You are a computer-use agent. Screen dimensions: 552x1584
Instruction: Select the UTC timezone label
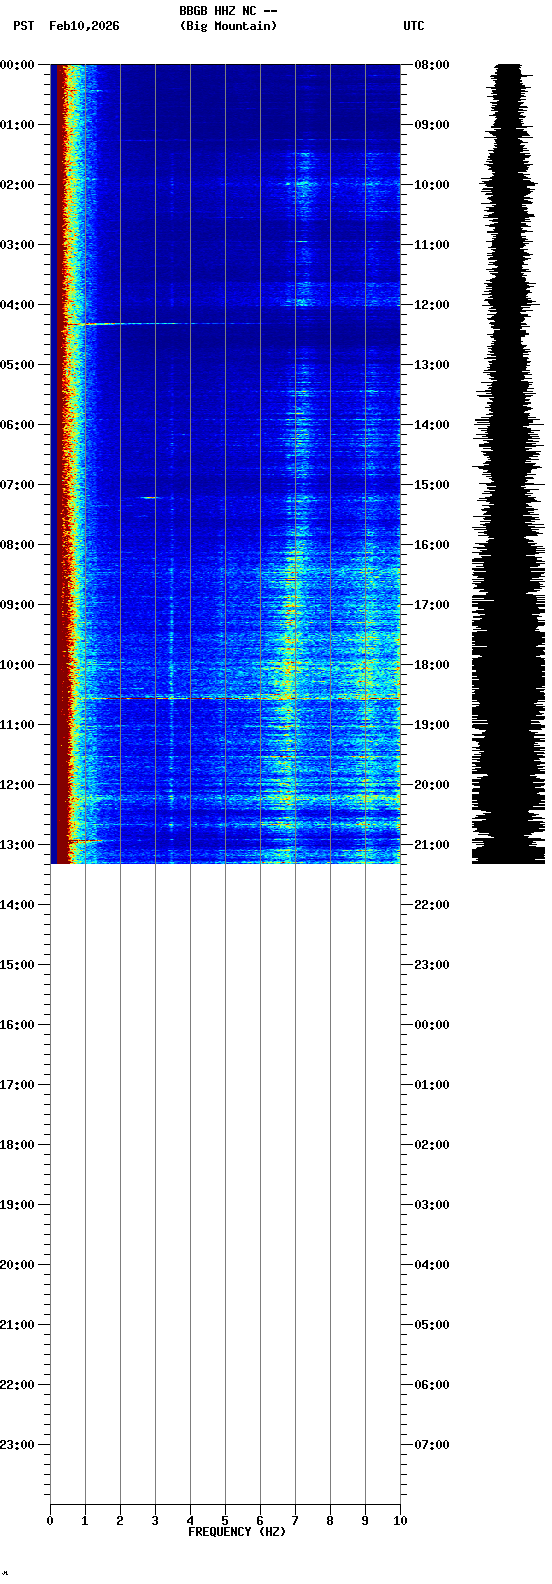point(414,26)
